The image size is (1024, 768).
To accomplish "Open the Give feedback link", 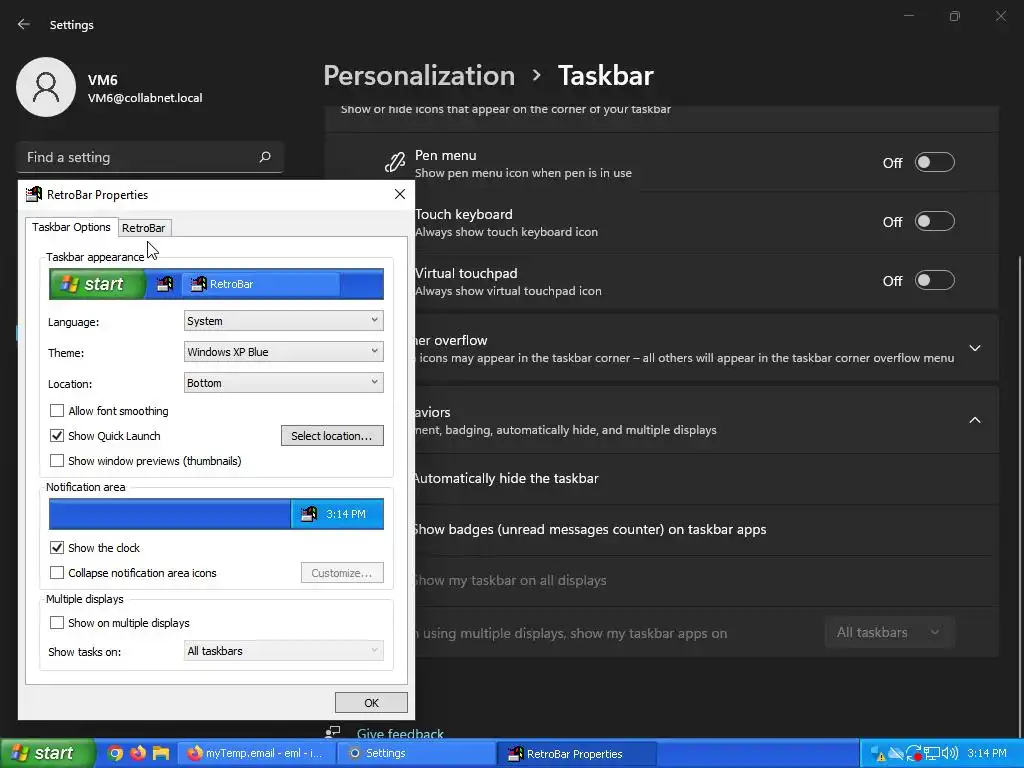I will tap(400, 733).
